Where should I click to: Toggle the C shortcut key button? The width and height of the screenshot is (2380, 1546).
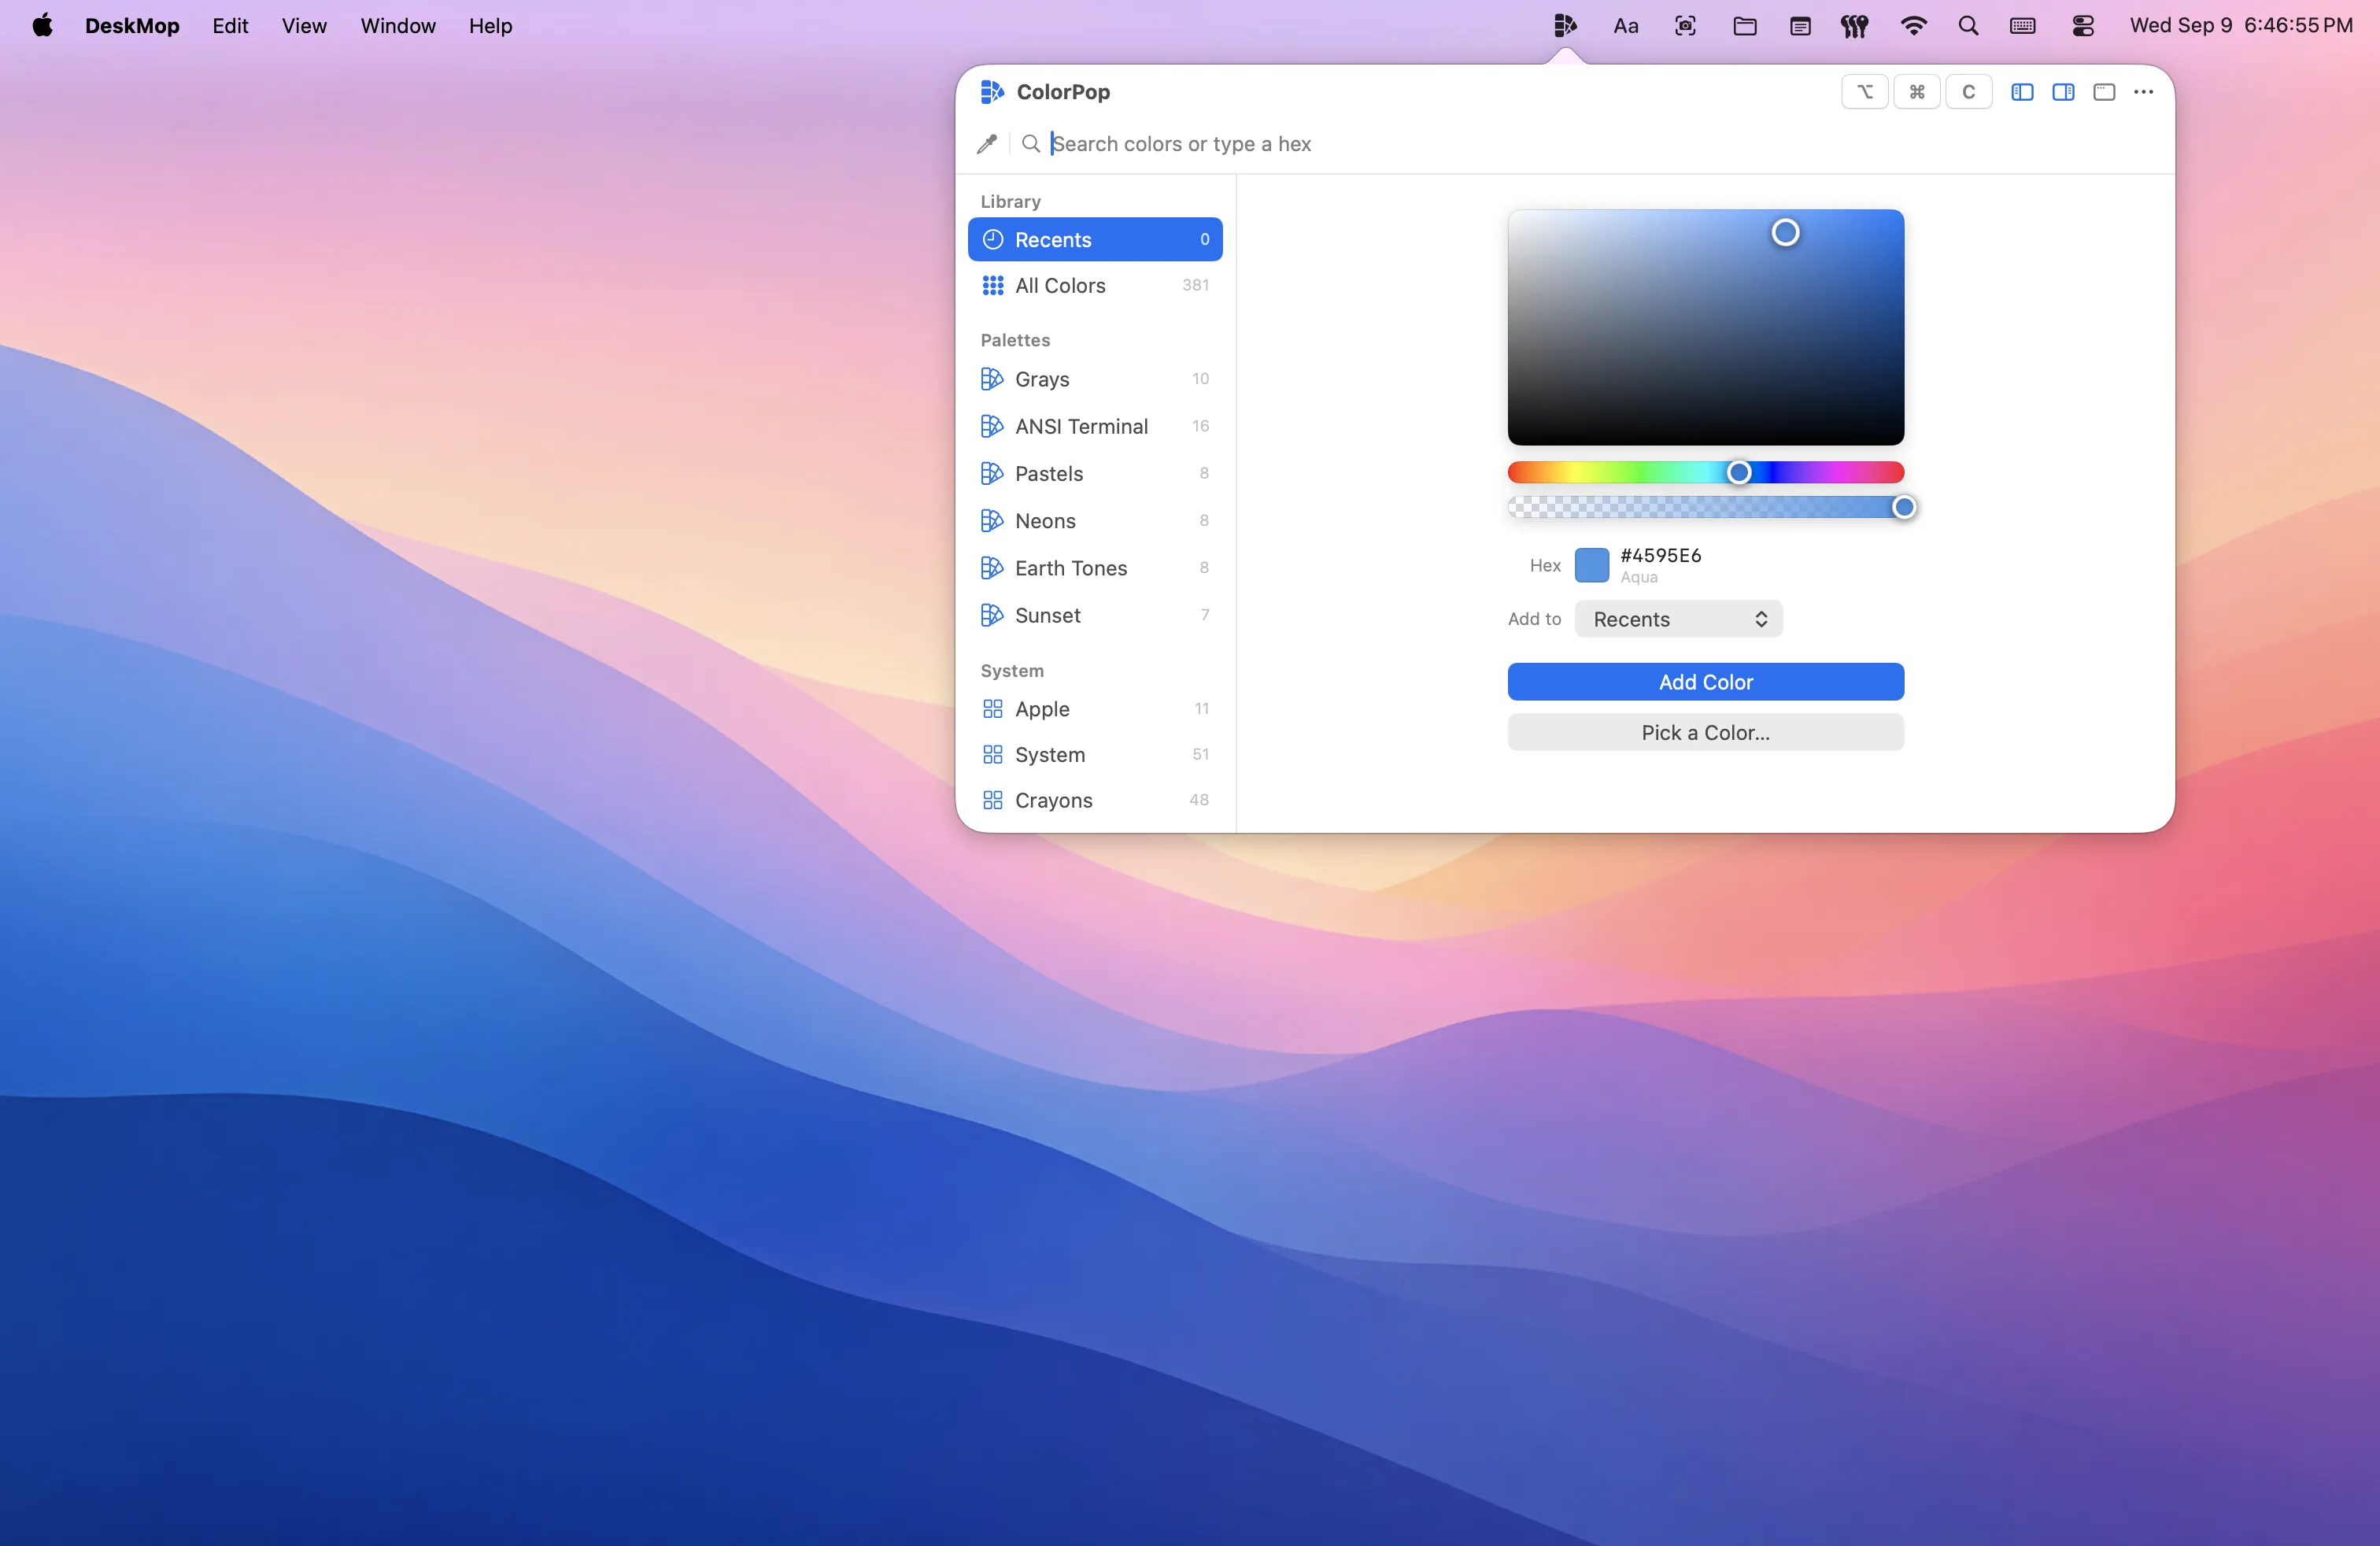point(1968,92)
